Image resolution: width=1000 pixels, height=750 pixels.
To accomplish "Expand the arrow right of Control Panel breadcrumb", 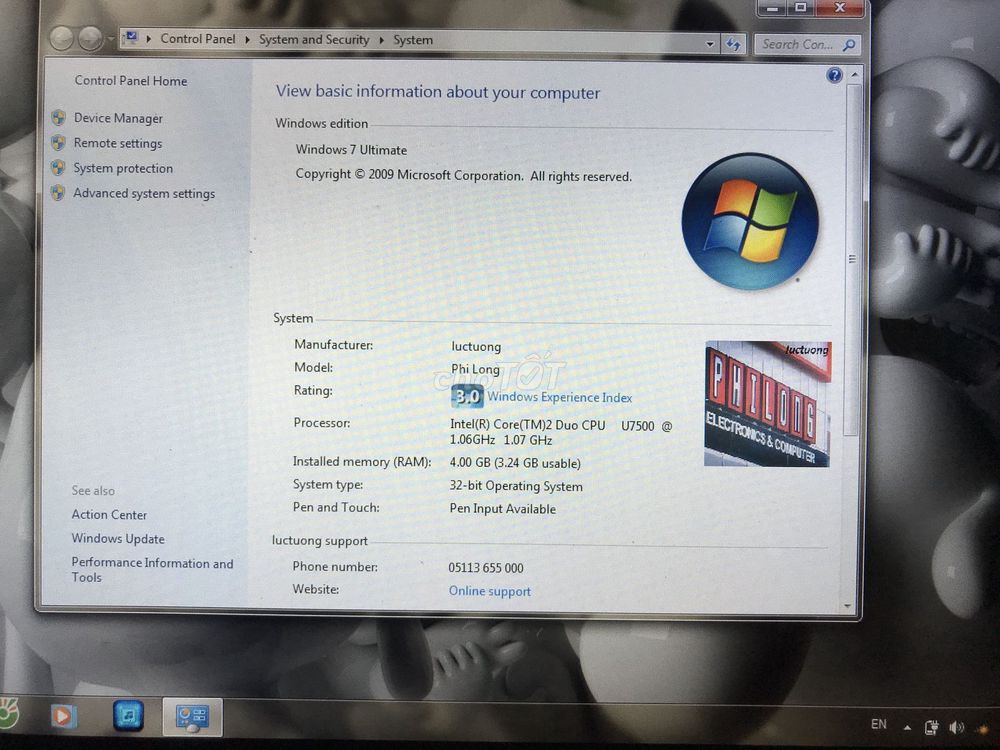I will coord(247,40).
